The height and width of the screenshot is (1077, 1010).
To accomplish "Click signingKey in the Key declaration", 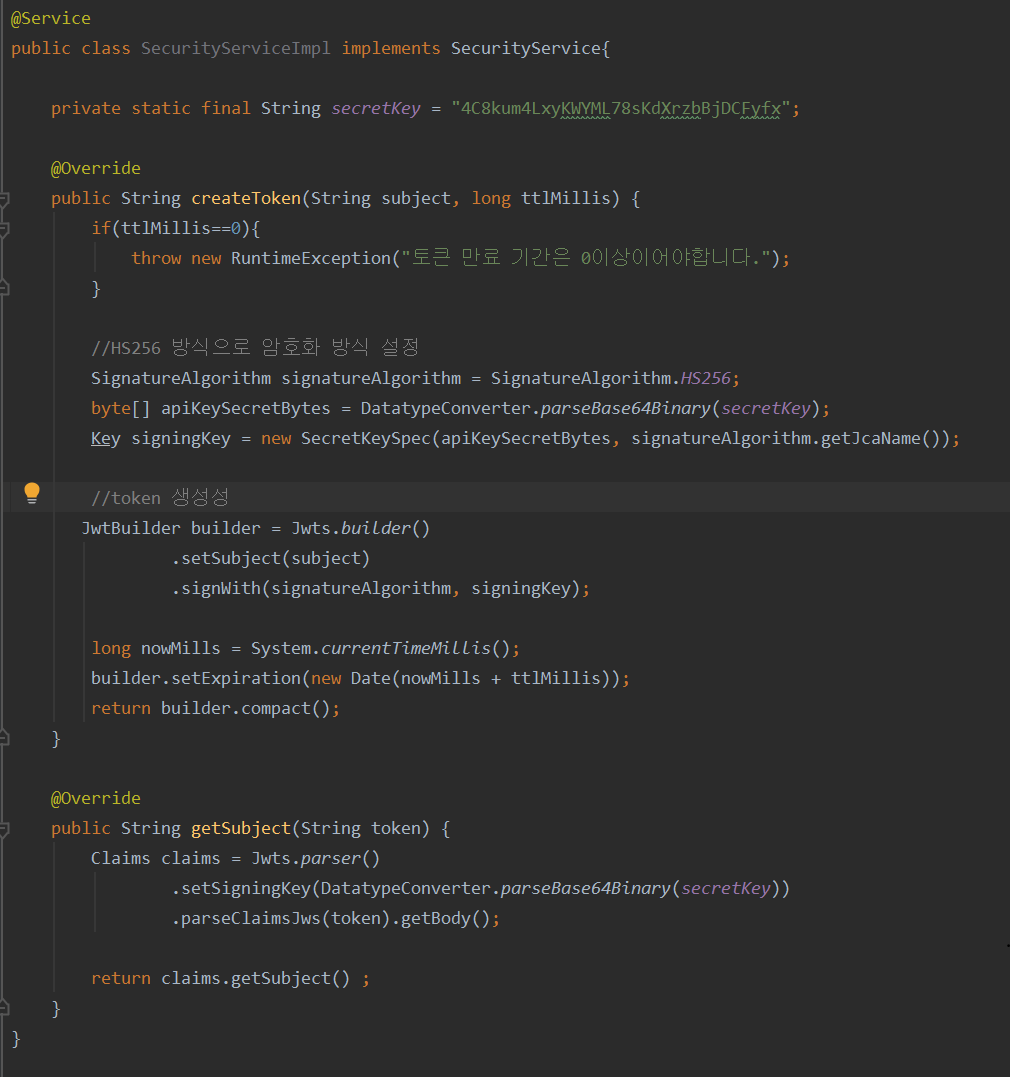I will click(181, 438).
